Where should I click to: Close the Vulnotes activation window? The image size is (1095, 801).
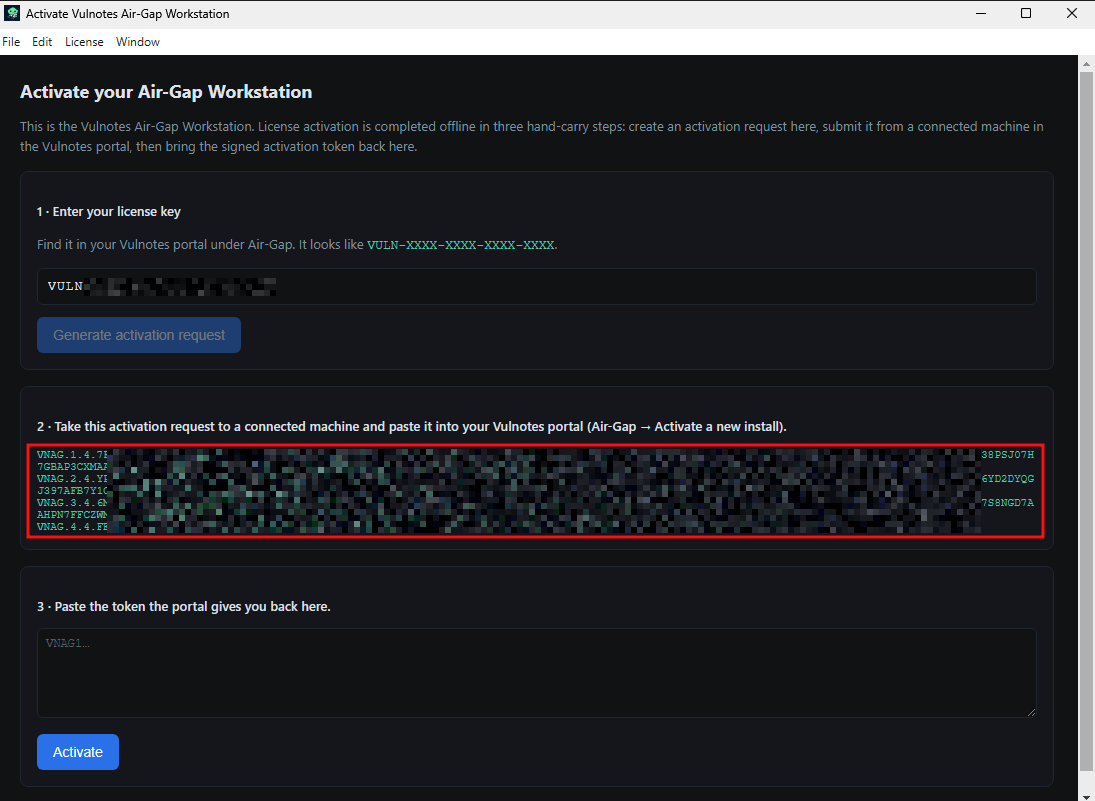(x=1072, y=13)
